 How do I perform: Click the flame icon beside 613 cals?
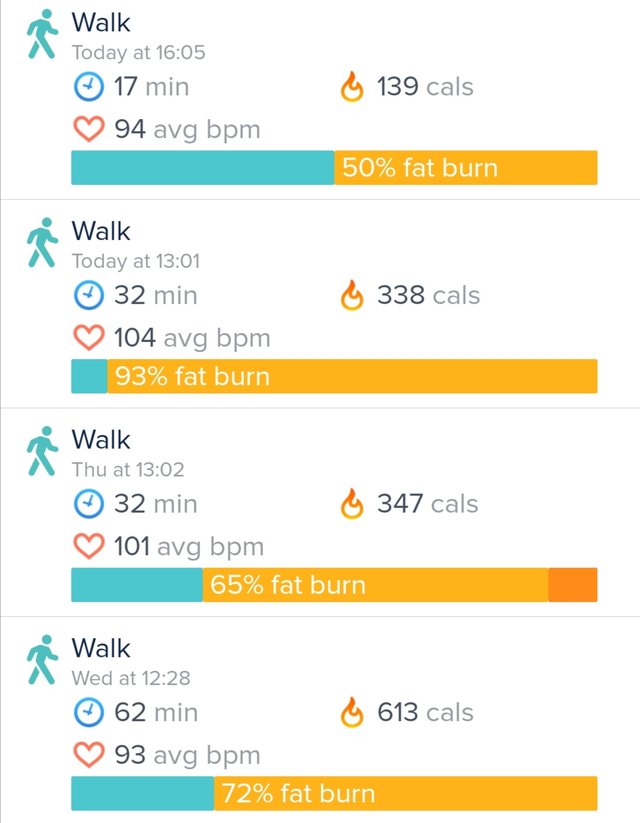click(352, 712)
